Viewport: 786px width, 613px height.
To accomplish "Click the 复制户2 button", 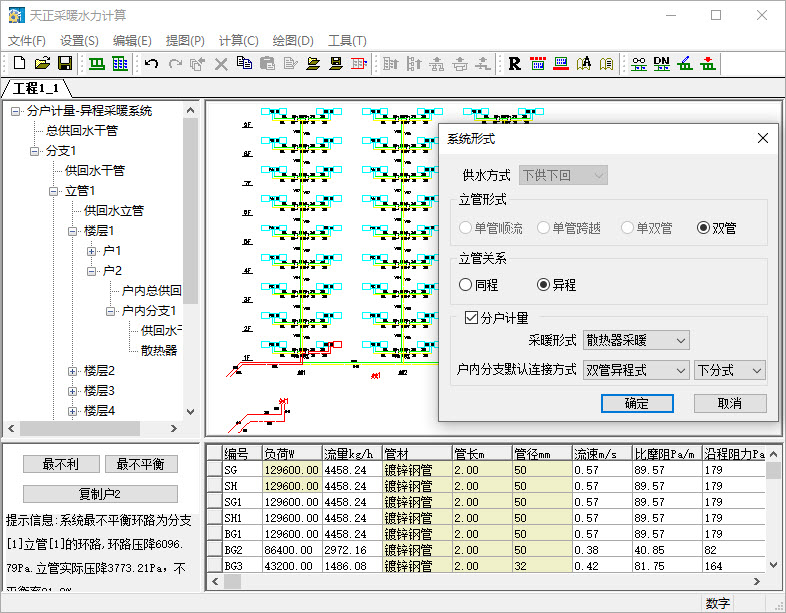I will tap(100, 494).
